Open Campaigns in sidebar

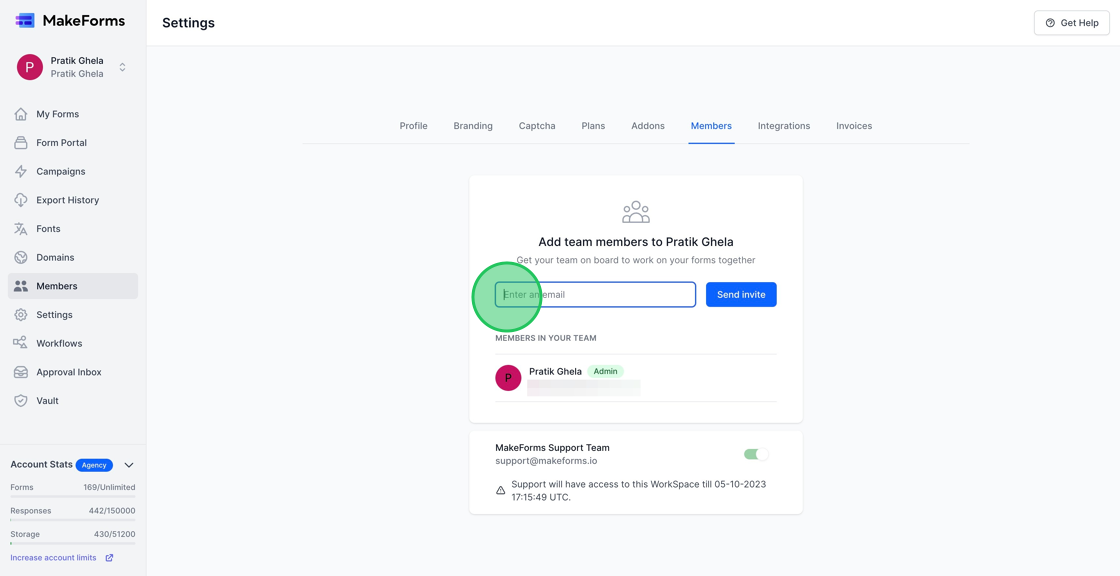(73, 172)
